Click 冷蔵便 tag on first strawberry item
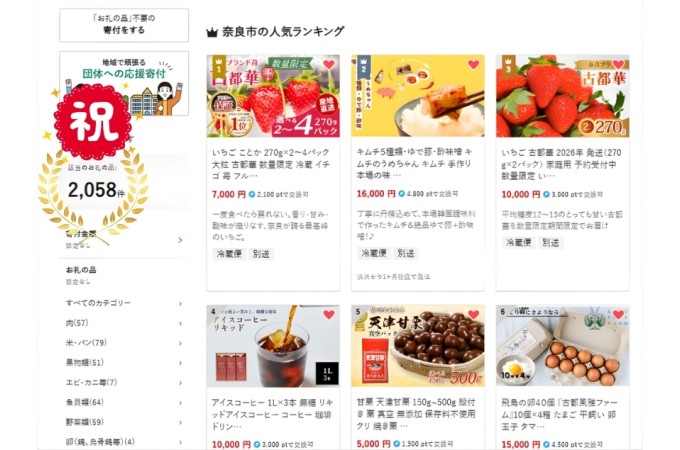The image size is (680, 450). [x=229, y=254]
